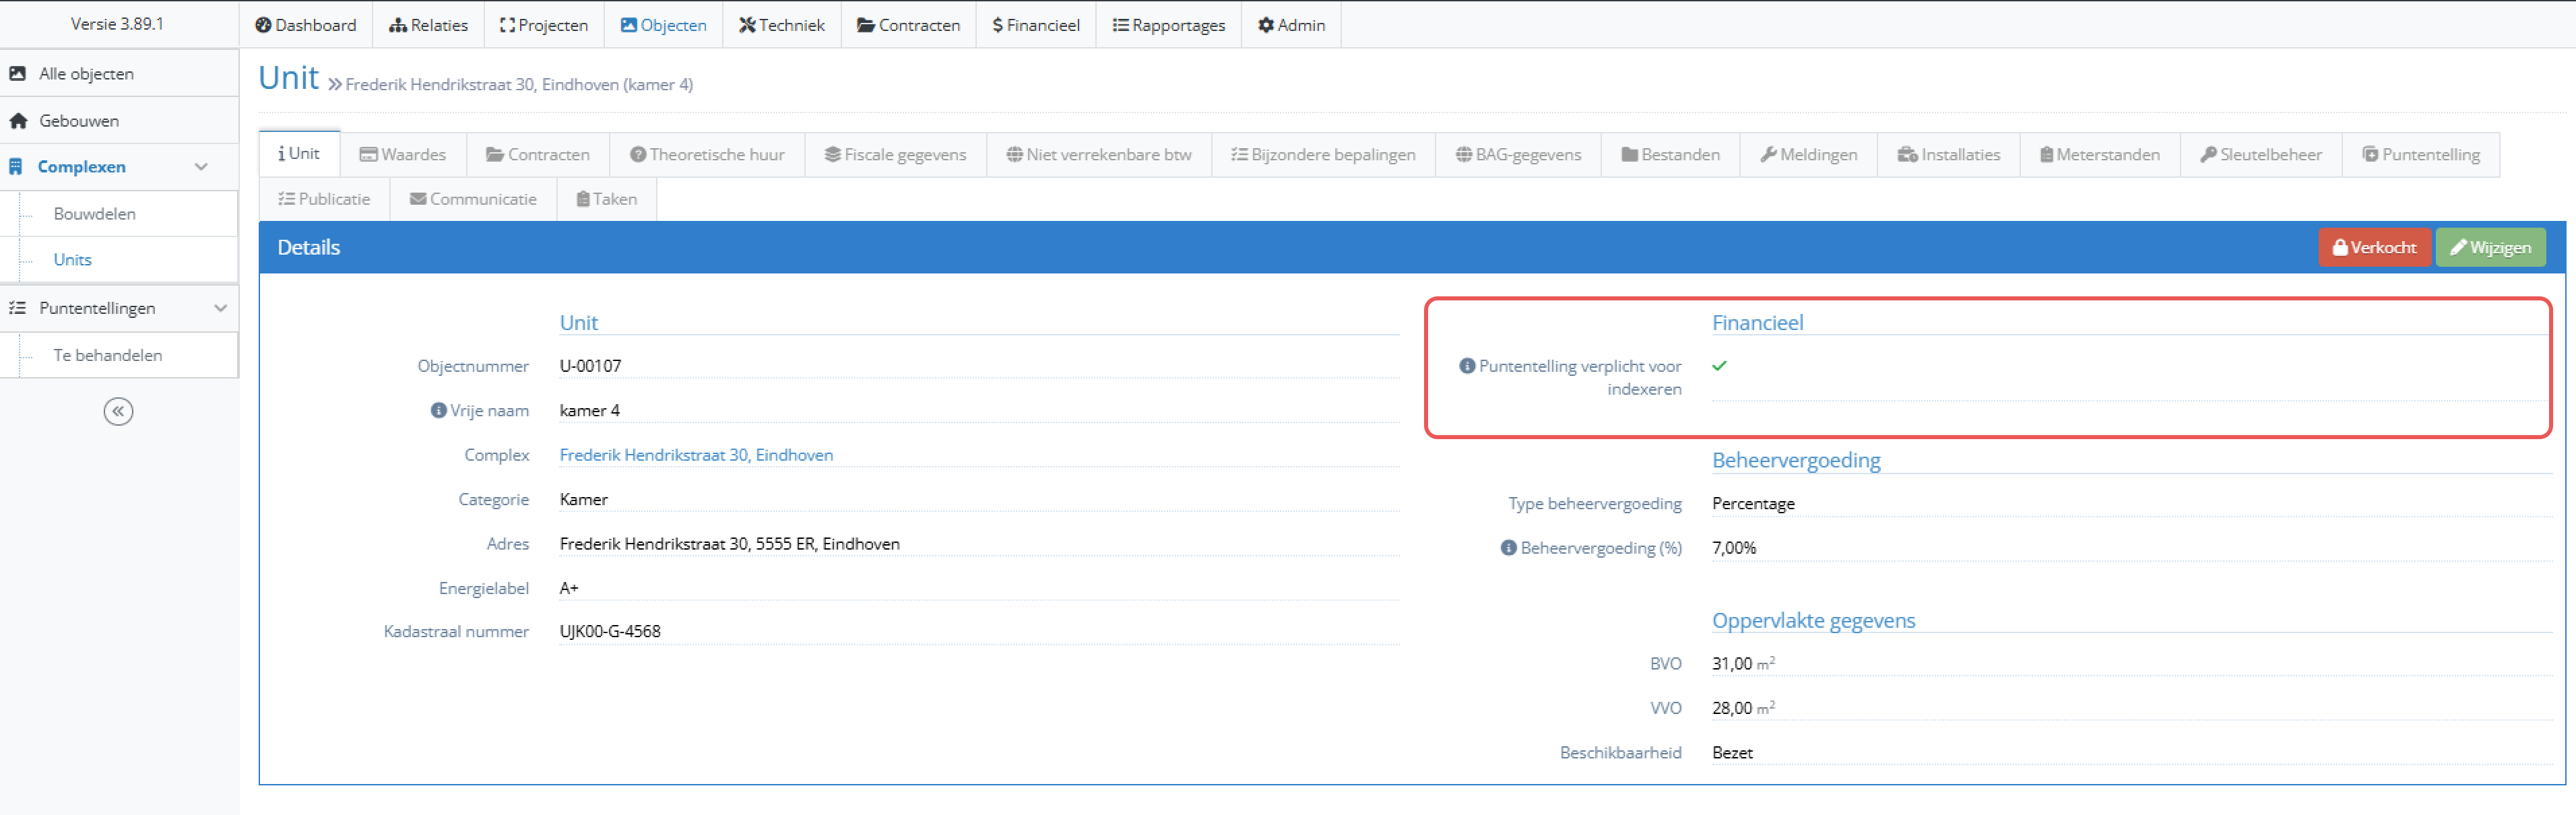Click the Gebouwen house icon
This screenshot has height=815, width=2576.
coord(18,120)
